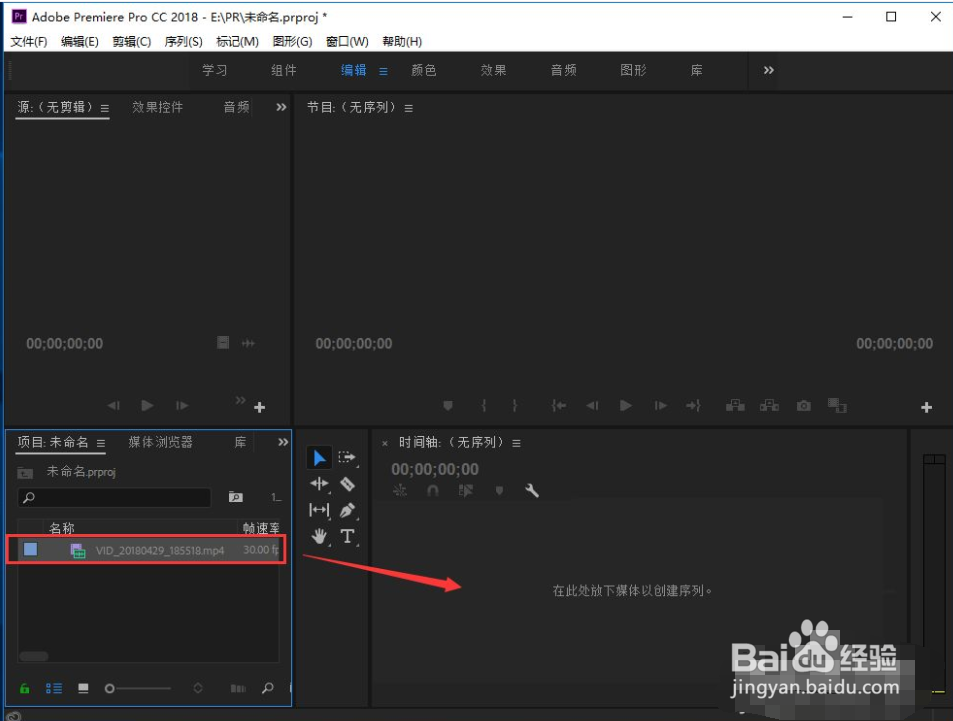Image resolution: width=953 pixels, height=721 pixels.
Task: Click the Project panel search field
Action: (114, 497)
